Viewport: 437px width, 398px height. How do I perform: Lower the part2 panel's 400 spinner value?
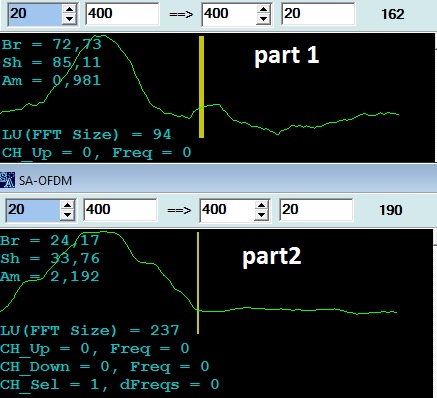(x=261, y=215)
